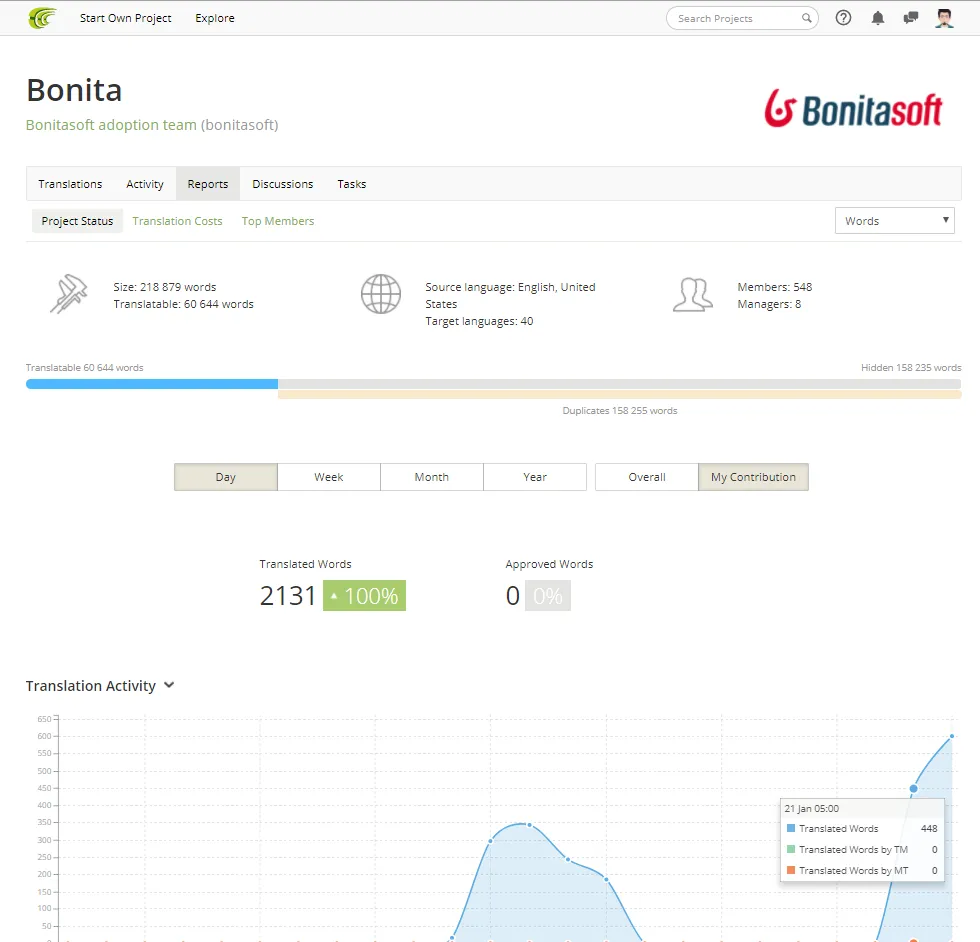Switch to My Contribution statistics
This screenshot has height=942, width=980.
pyautogui.click(x=753, y=477)
